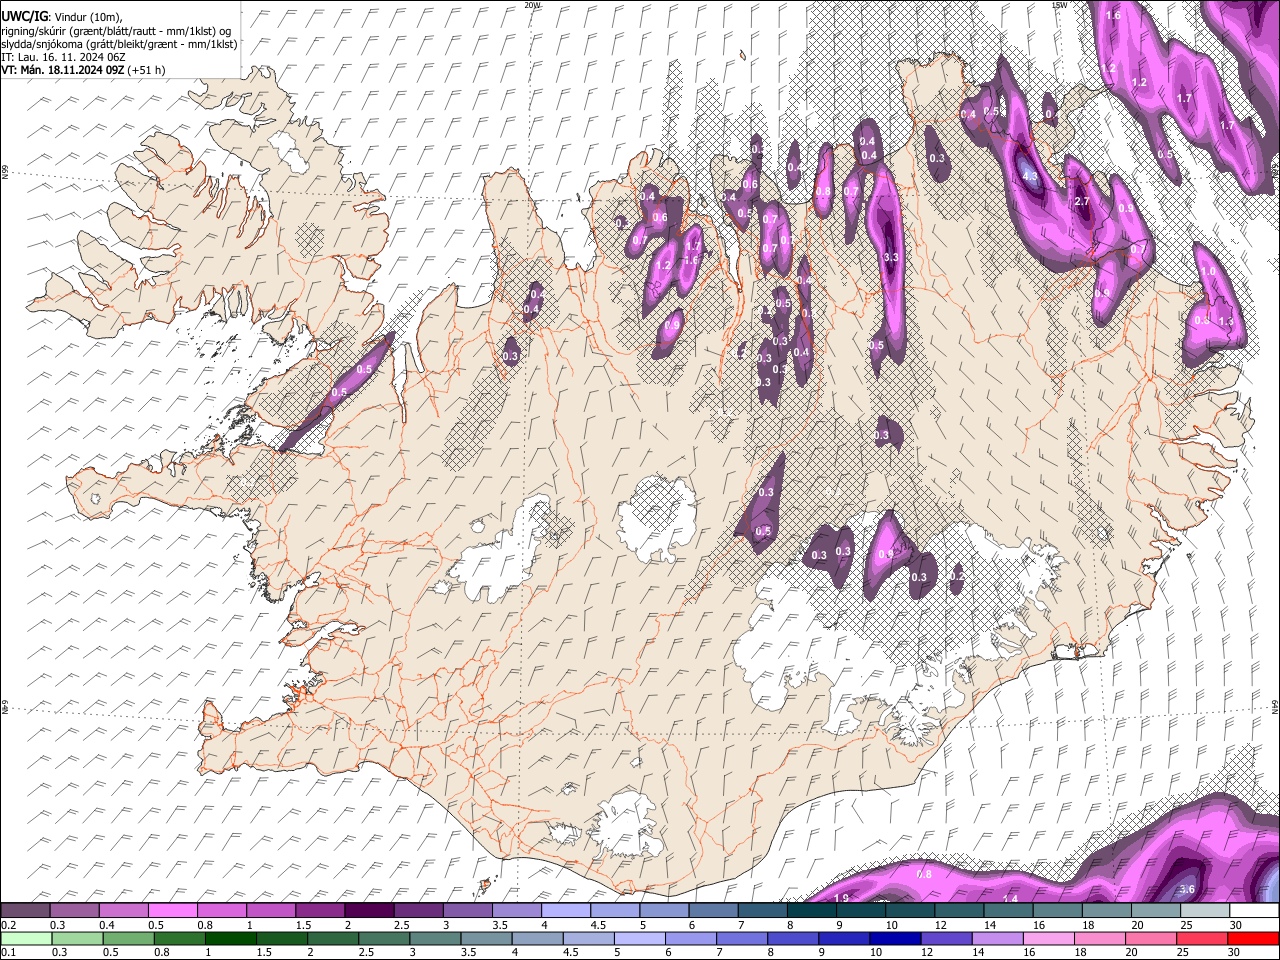The width and height of the screenshot is (1280, 960).
Task: Select the upper legend swatch labeled 4.5
Action: click(615, 911)
